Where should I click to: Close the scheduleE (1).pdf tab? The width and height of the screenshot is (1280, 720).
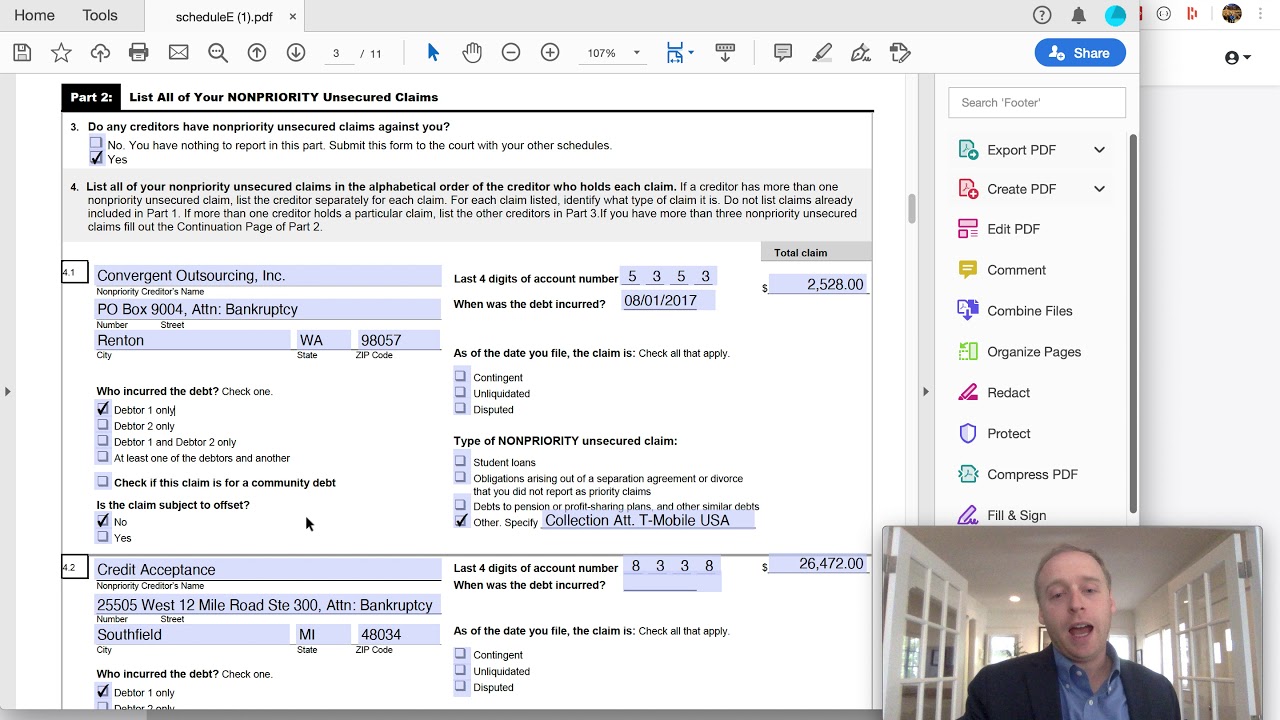(x=293, y=16)
